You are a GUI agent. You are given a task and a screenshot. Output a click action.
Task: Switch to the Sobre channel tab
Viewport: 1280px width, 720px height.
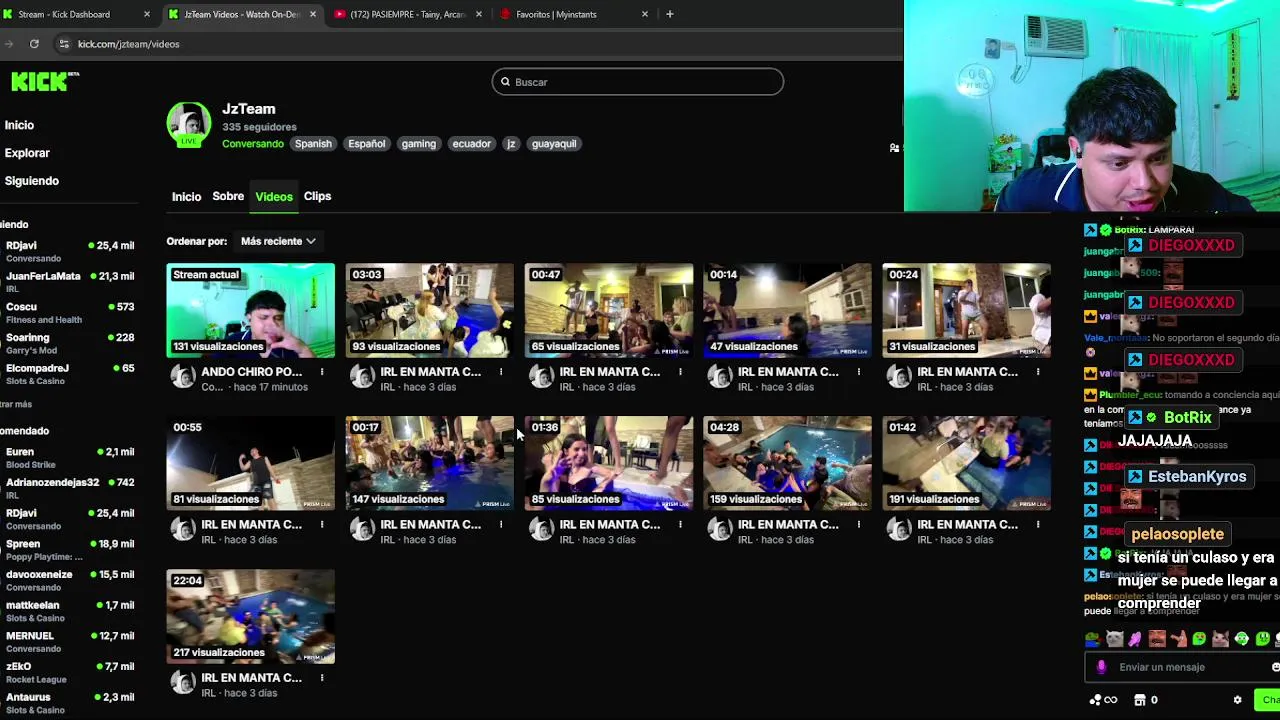click(228, 196)
